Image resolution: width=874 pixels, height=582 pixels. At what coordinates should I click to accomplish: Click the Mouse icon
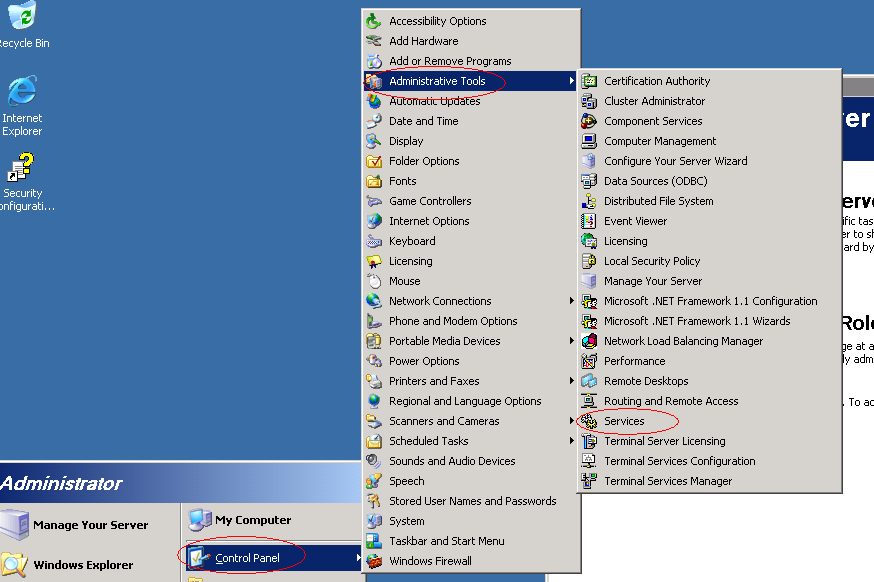point(373,282)
